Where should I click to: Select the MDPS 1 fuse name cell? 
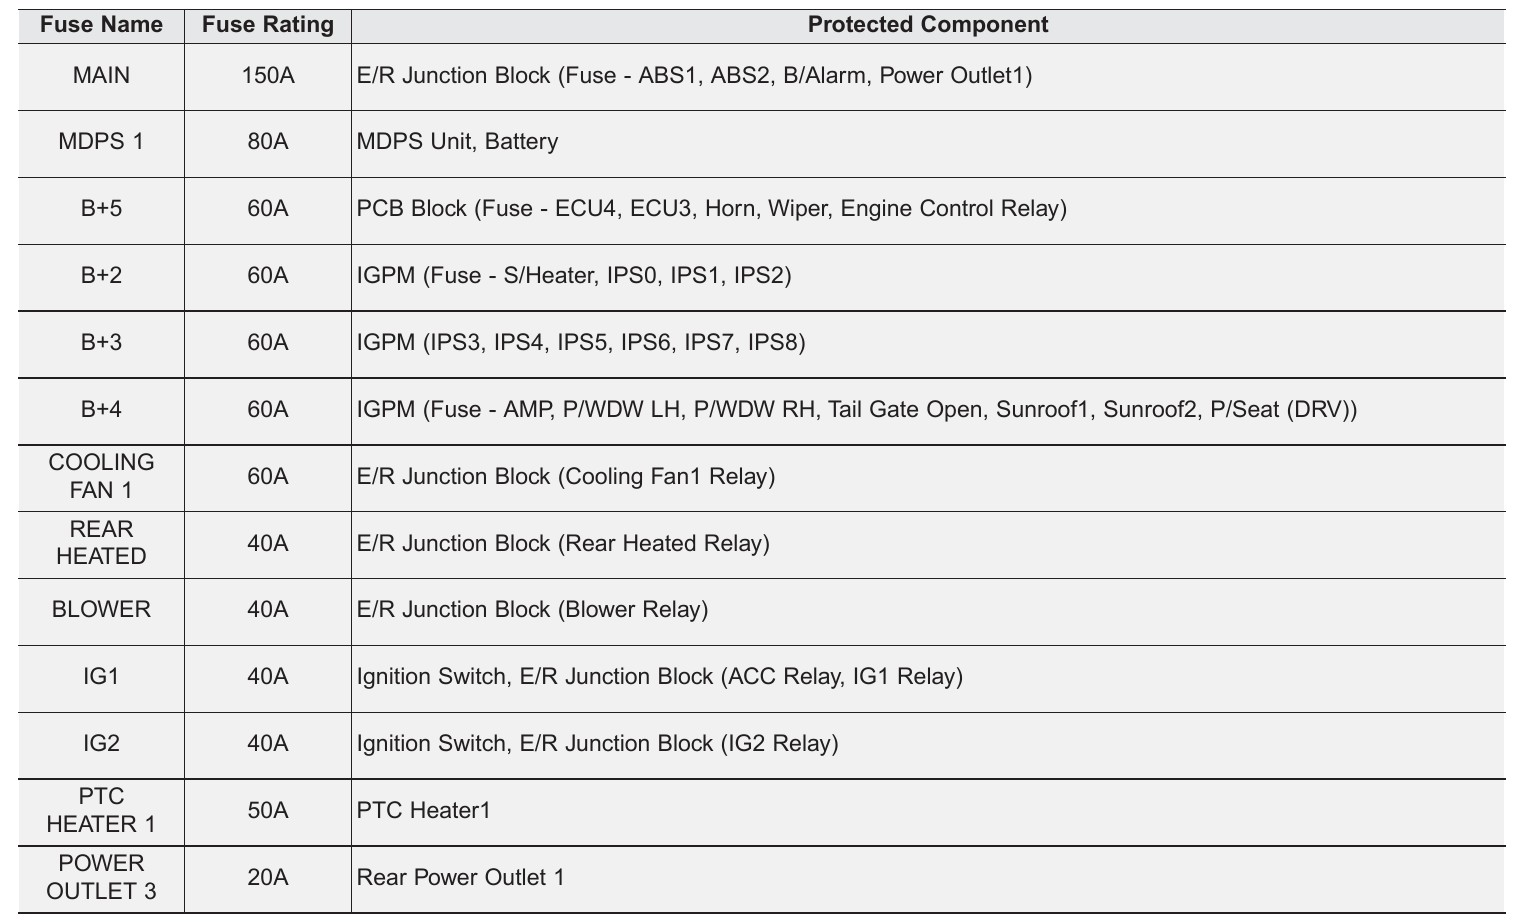tap(101, 142)
